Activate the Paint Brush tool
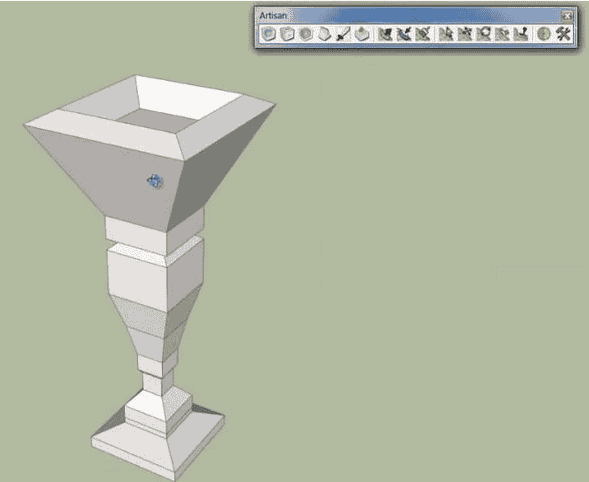Screen dimensions: 589x482 (423, 34)
